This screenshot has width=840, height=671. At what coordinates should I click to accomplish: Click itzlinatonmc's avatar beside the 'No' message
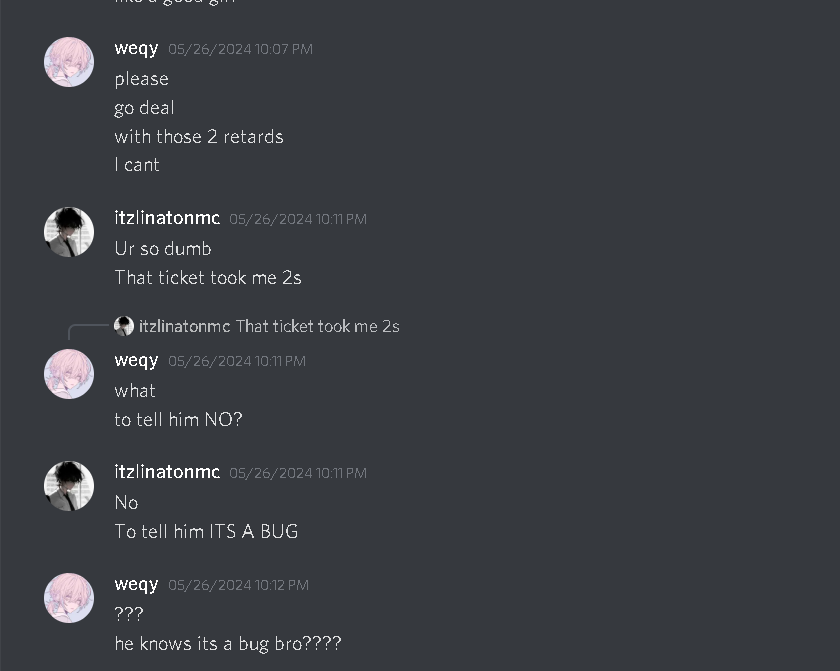coord(69,486)
